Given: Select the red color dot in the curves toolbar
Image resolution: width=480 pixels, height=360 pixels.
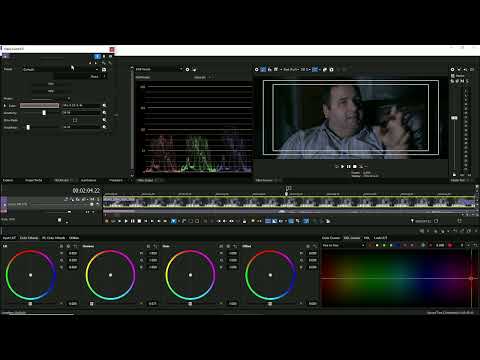Looking at the screenshot, I should point(450,245).
